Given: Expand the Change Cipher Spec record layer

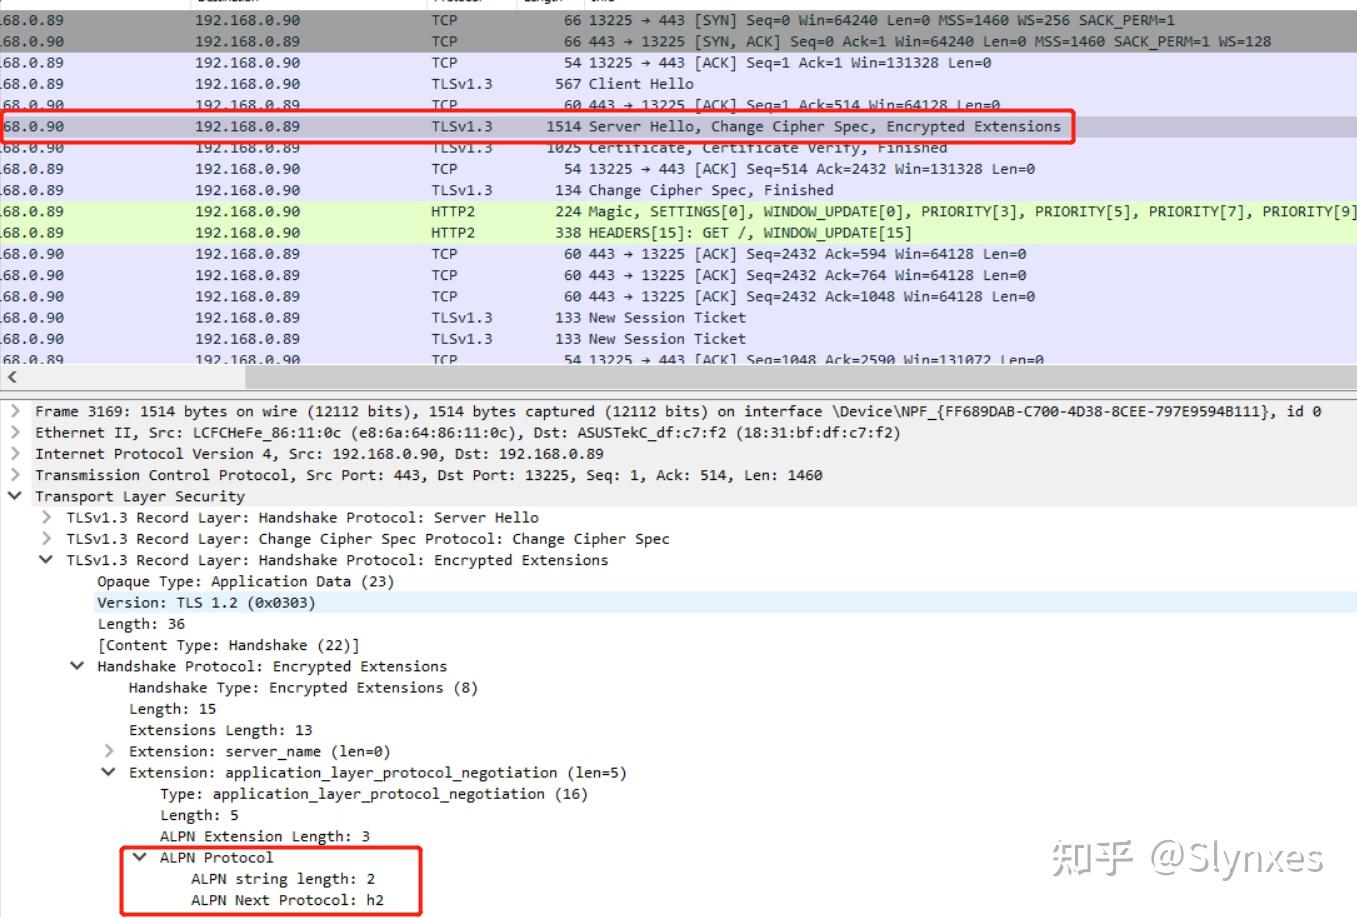Looking at the screenshot, I should coord(46,538).
